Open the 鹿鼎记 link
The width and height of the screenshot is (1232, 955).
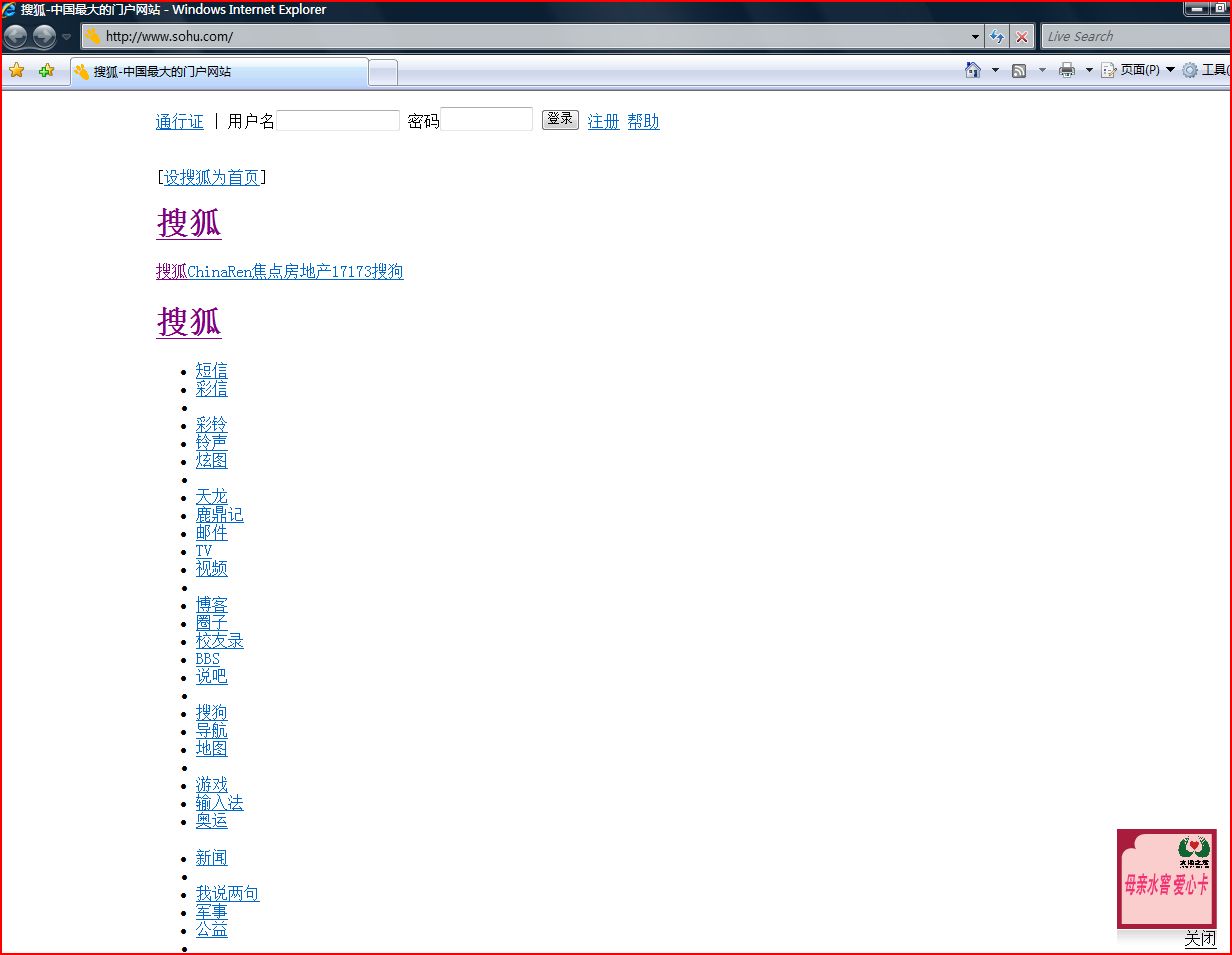(x=220, y=515)
